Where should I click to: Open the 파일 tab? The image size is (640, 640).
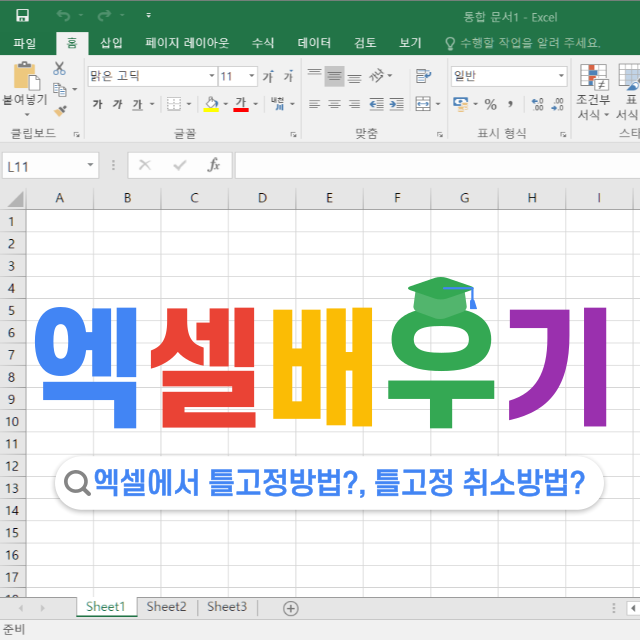[24, 42]
